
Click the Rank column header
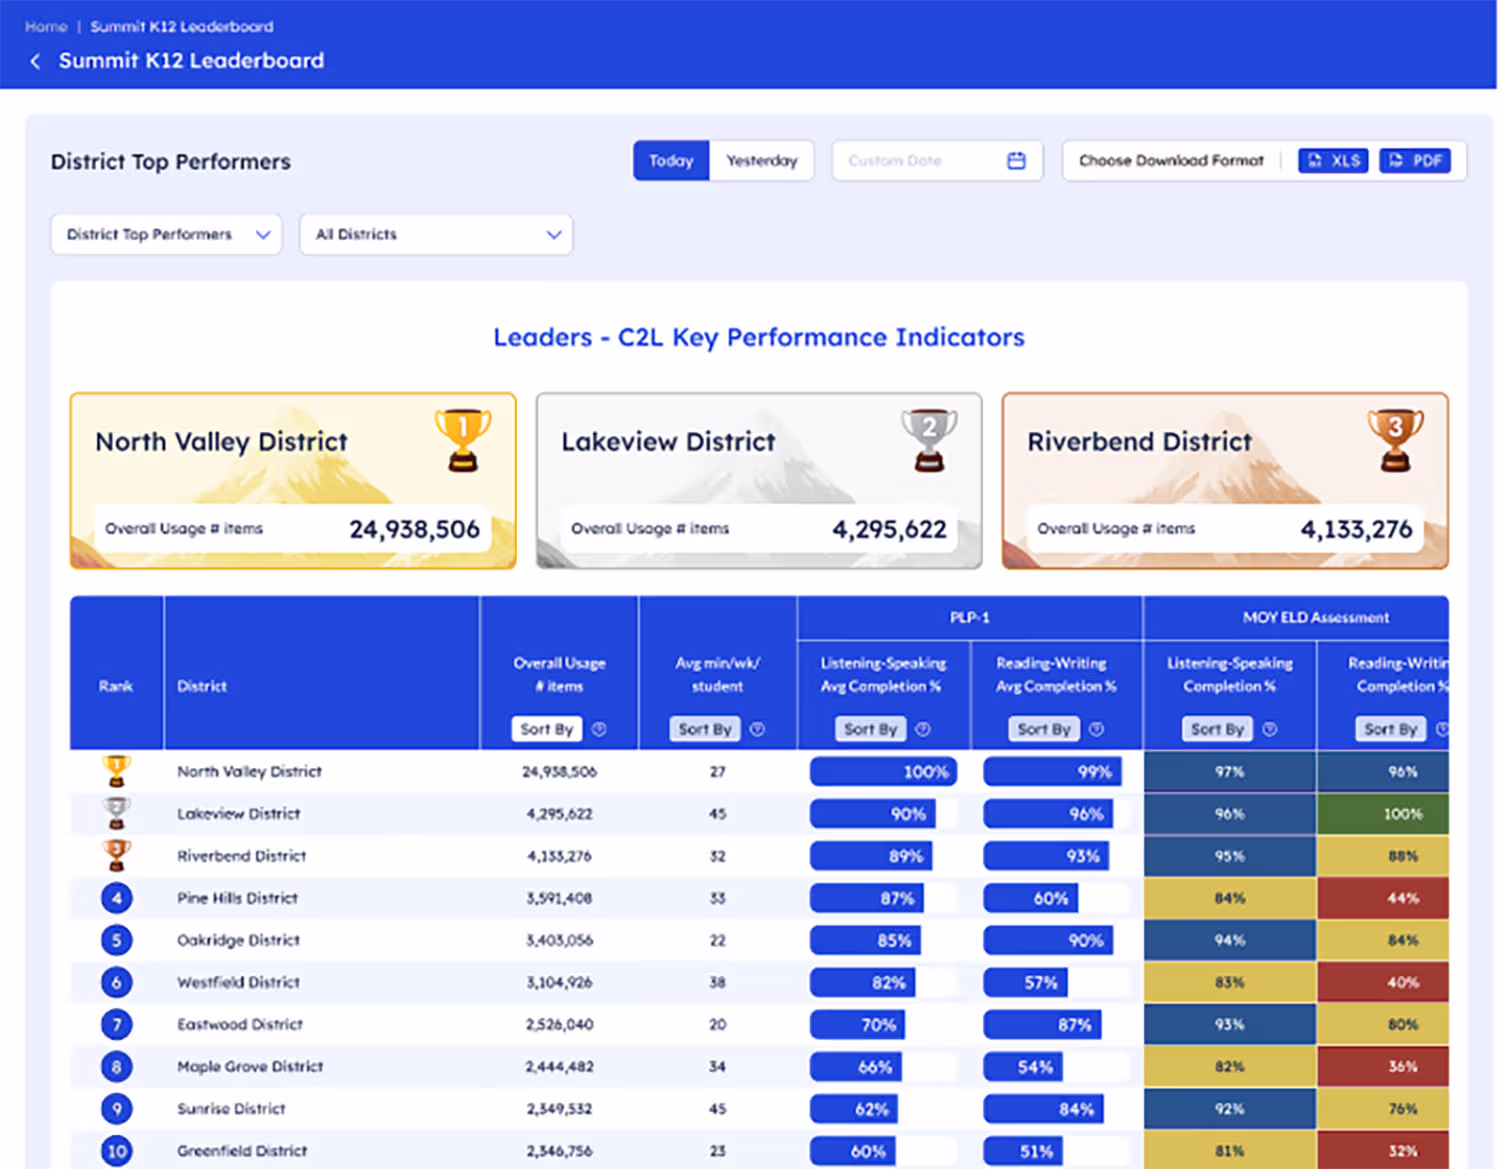pyautogui.click(x=116, y=686)
